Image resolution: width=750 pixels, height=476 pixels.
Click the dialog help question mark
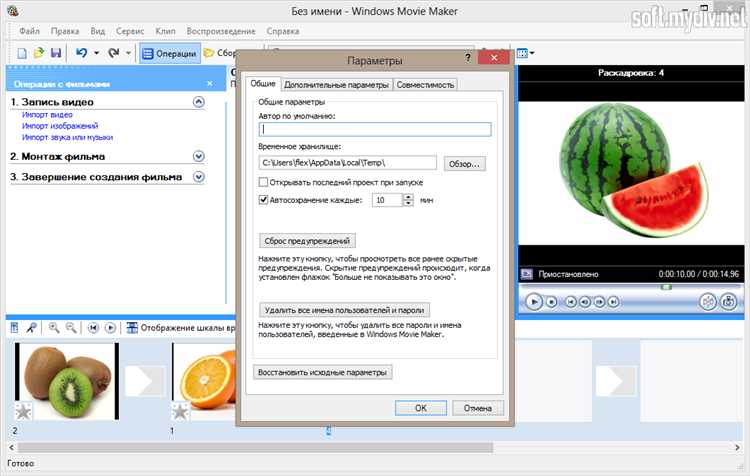[467, 58]
